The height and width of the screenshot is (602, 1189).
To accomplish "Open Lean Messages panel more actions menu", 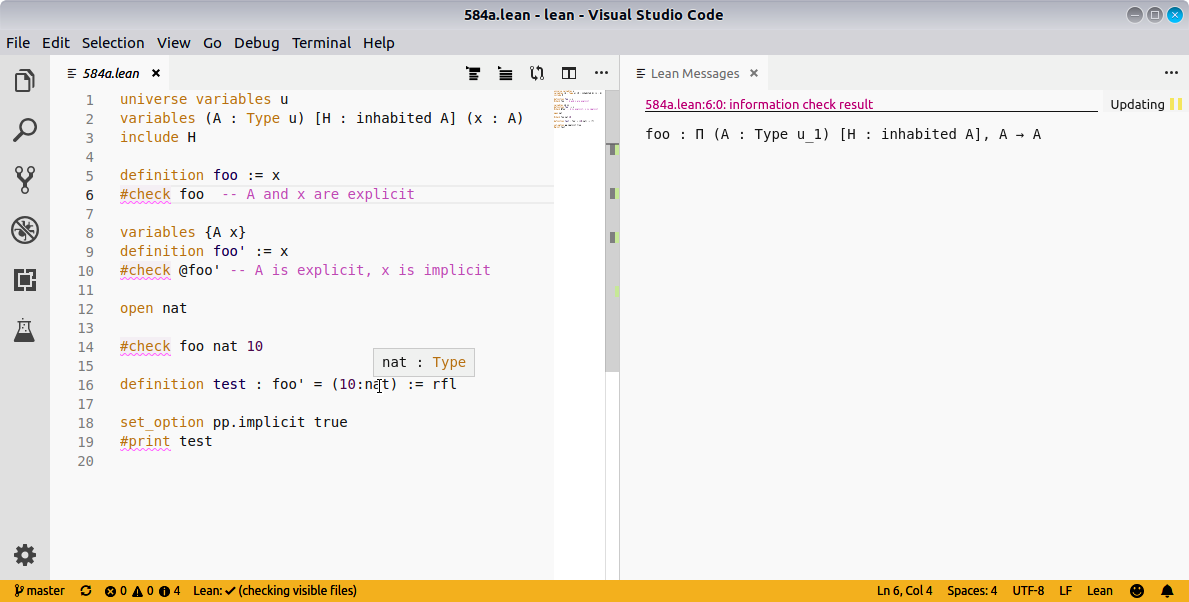I will [1171, 73].
